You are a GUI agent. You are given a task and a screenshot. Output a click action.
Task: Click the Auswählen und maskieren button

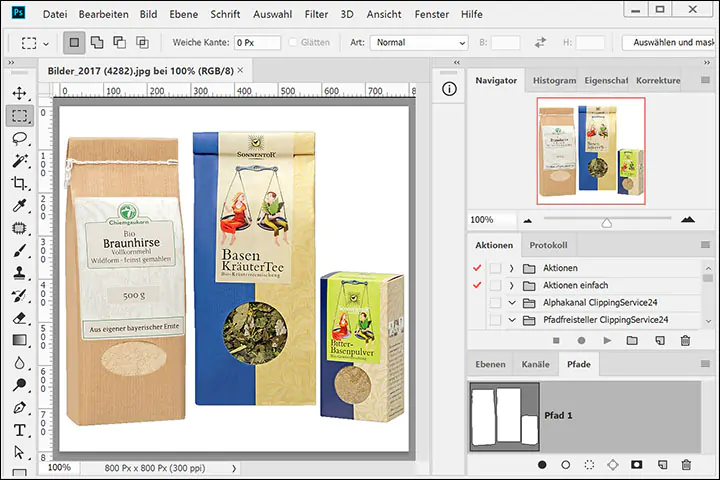[668, 43]
